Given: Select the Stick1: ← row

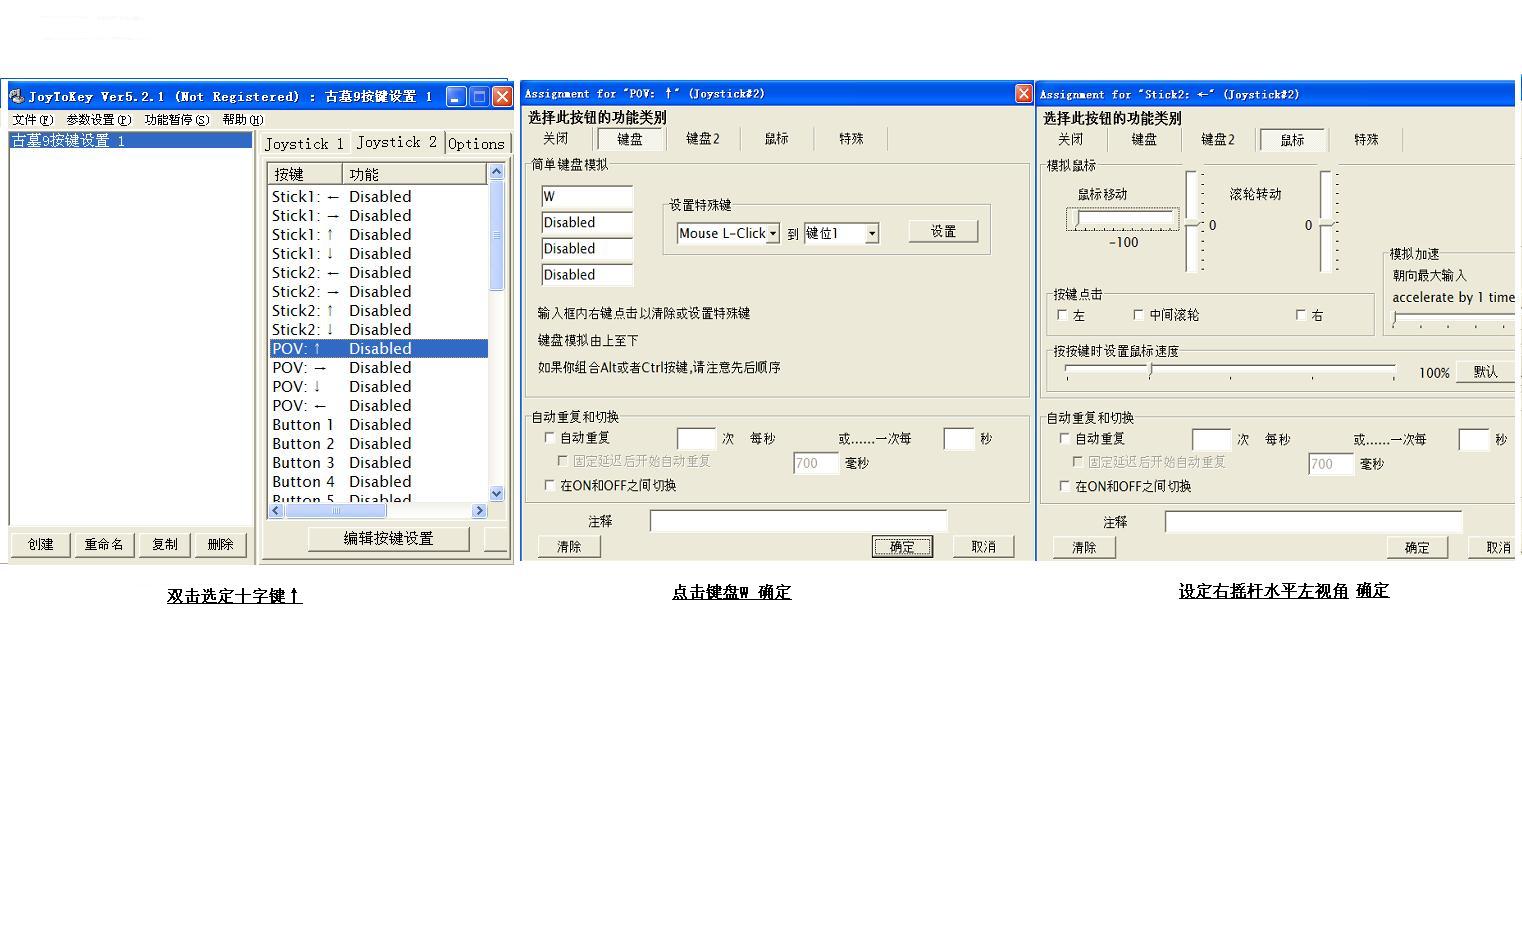Looking at the screenshot, I should click(378, 196).
